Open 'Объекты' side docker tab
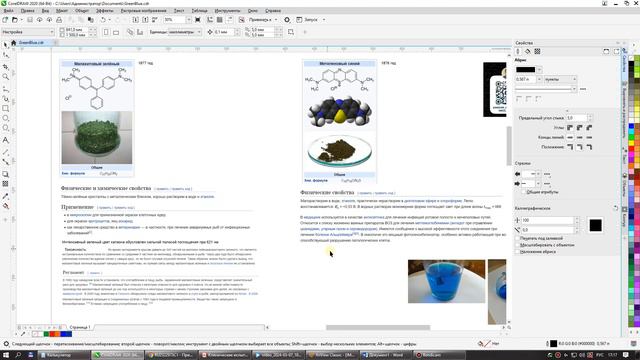640x360 pixels. click(x=624, y=185)
